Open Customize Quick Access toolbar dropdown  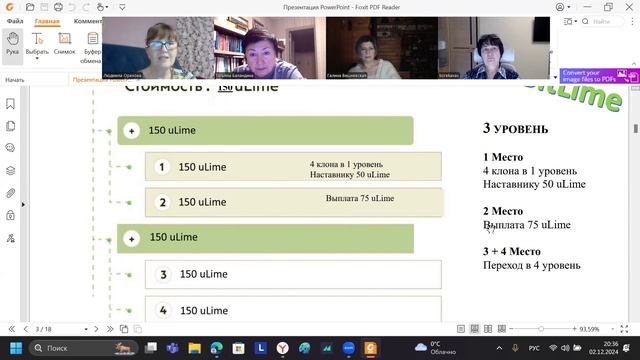click(122, 7)
